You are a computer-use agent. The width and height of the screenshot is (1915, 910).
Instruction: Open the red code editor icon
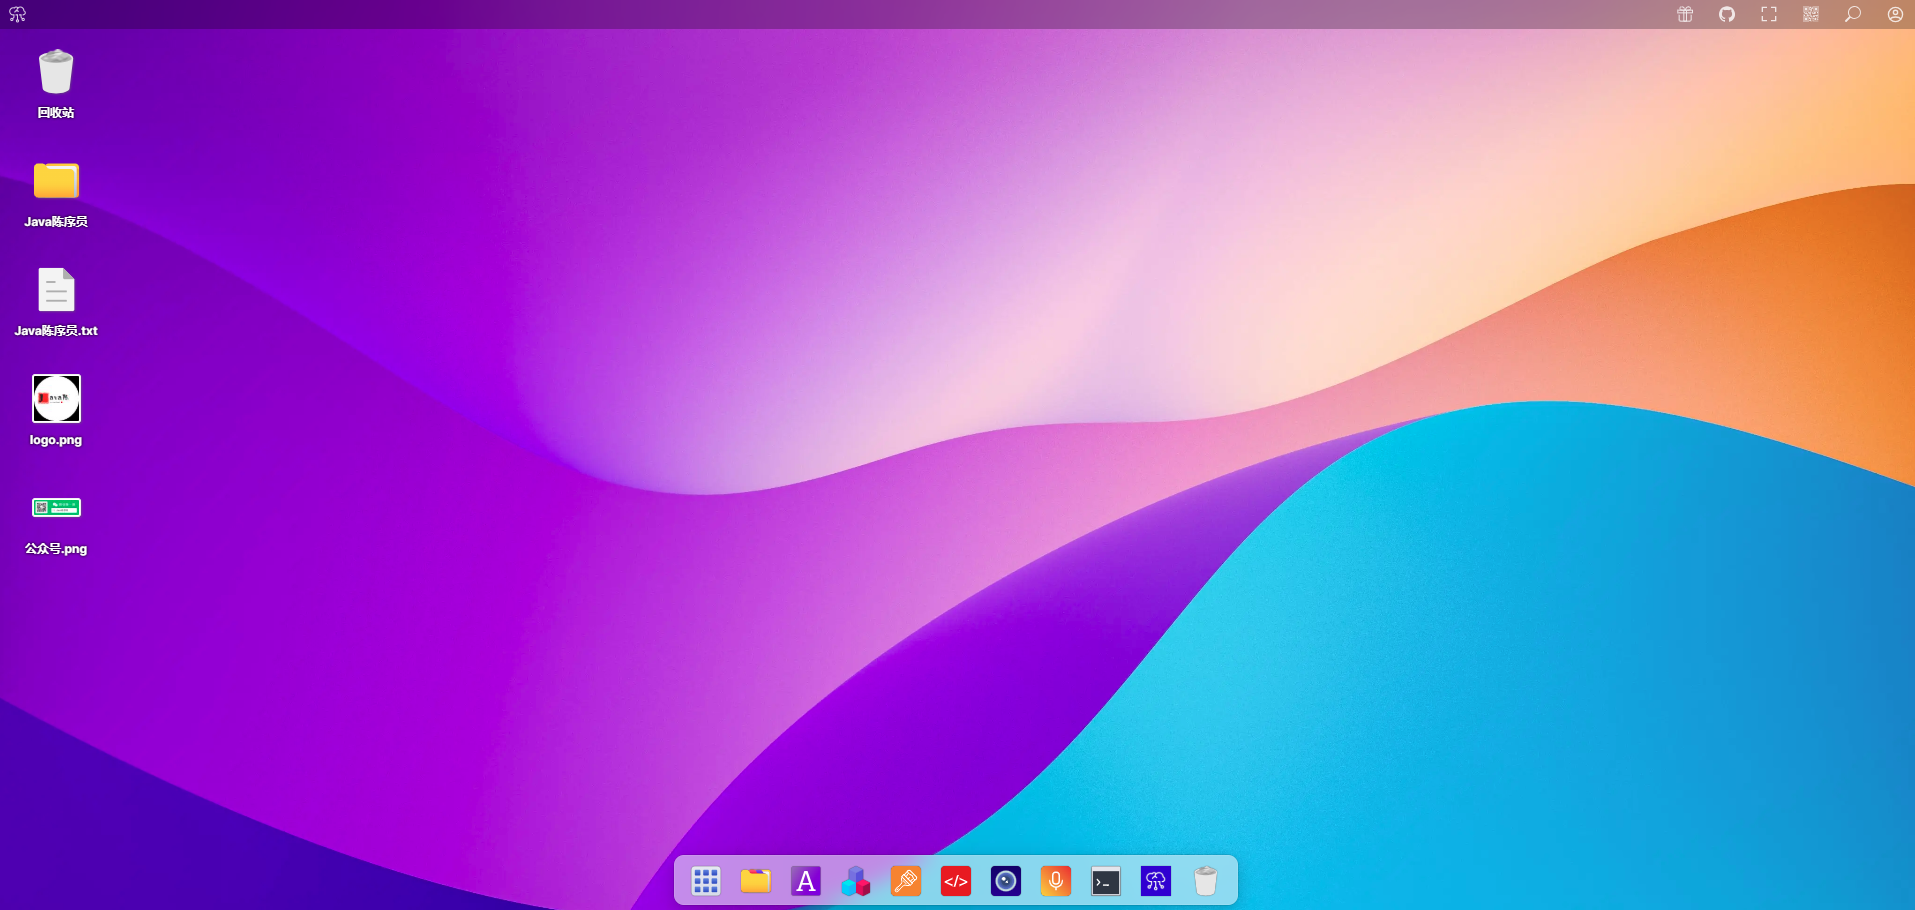[x=956, y=881]
